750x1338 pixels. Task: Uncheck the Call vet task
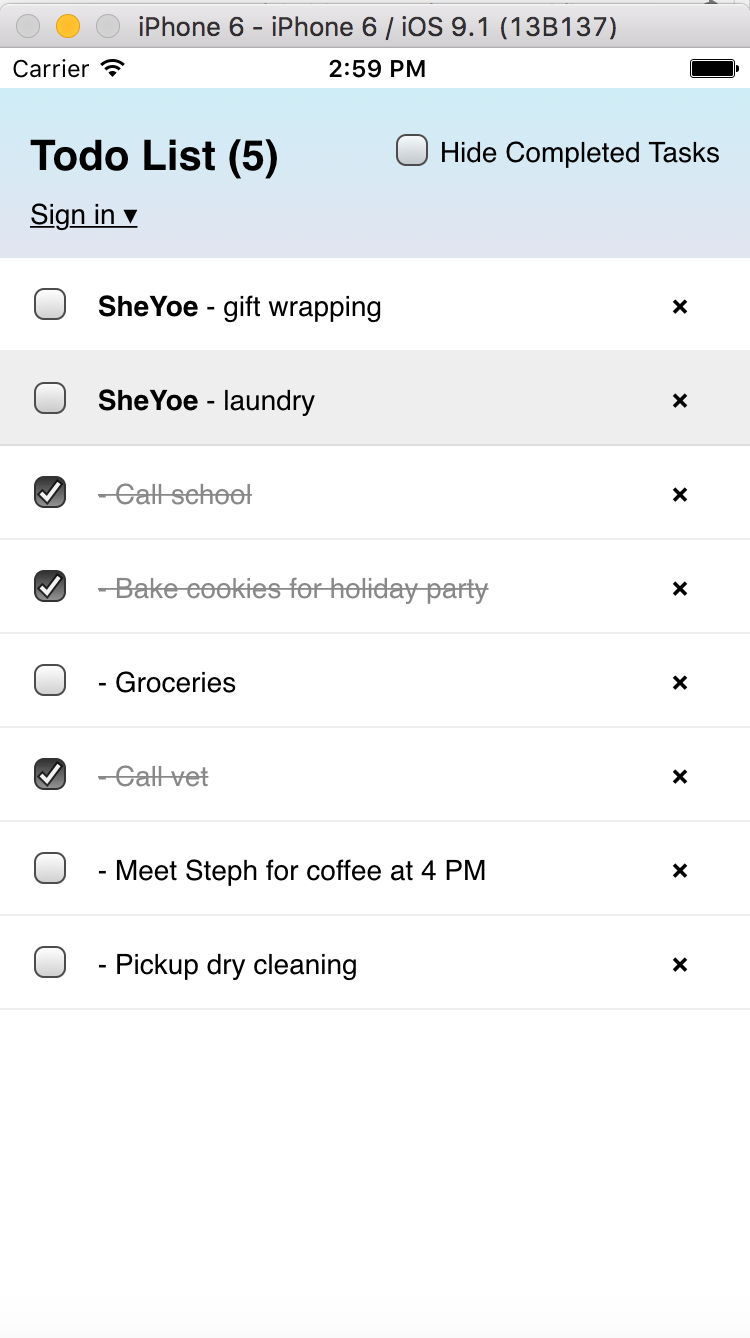pos(50,774)
